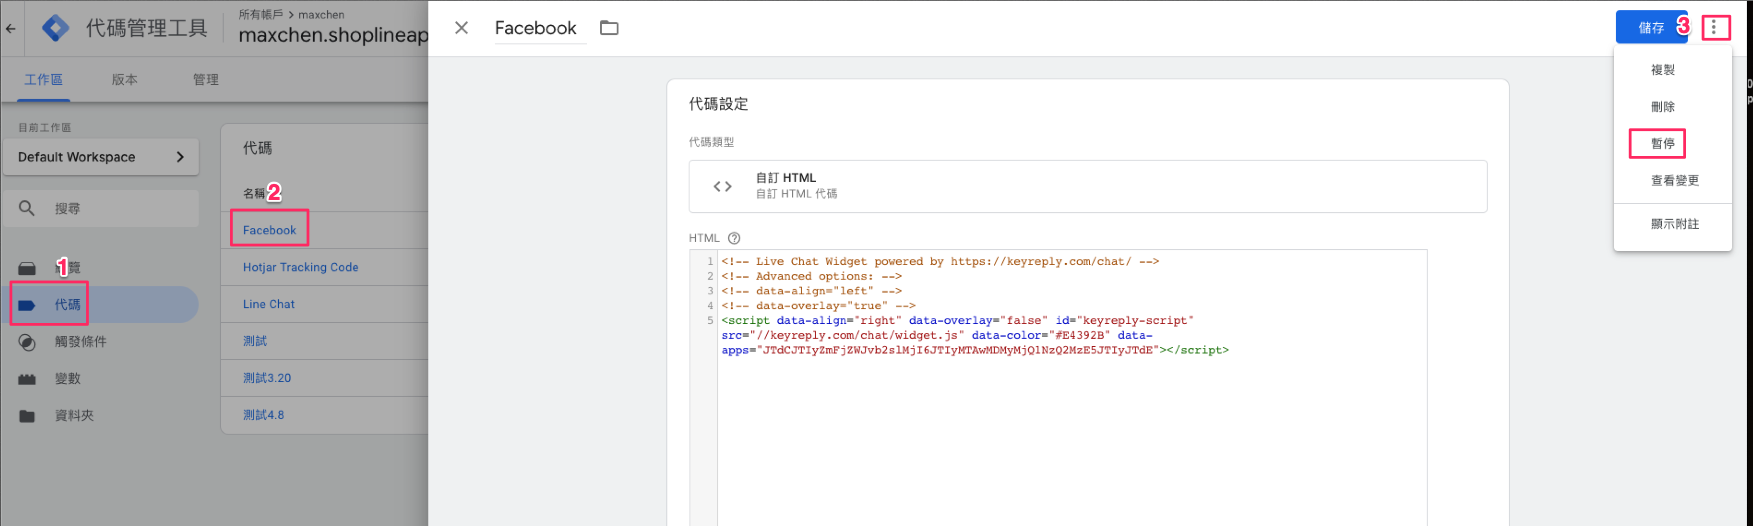
Task: Click the 代碼設定 section heading
Action: (x=718, y=104)
